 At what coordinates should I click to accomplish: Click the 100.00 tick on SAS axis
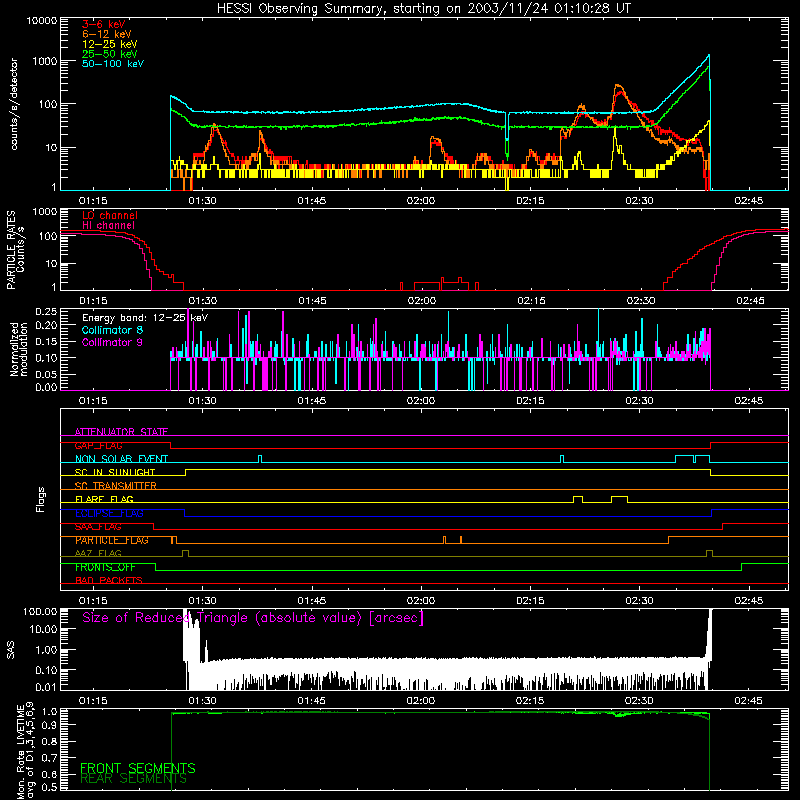click(40, 611)
